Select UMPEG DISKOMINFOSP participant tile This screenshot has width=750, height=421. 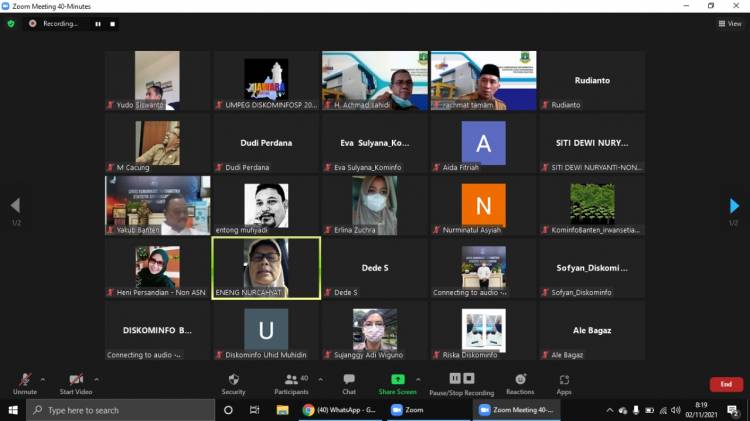tap(266, 81)
